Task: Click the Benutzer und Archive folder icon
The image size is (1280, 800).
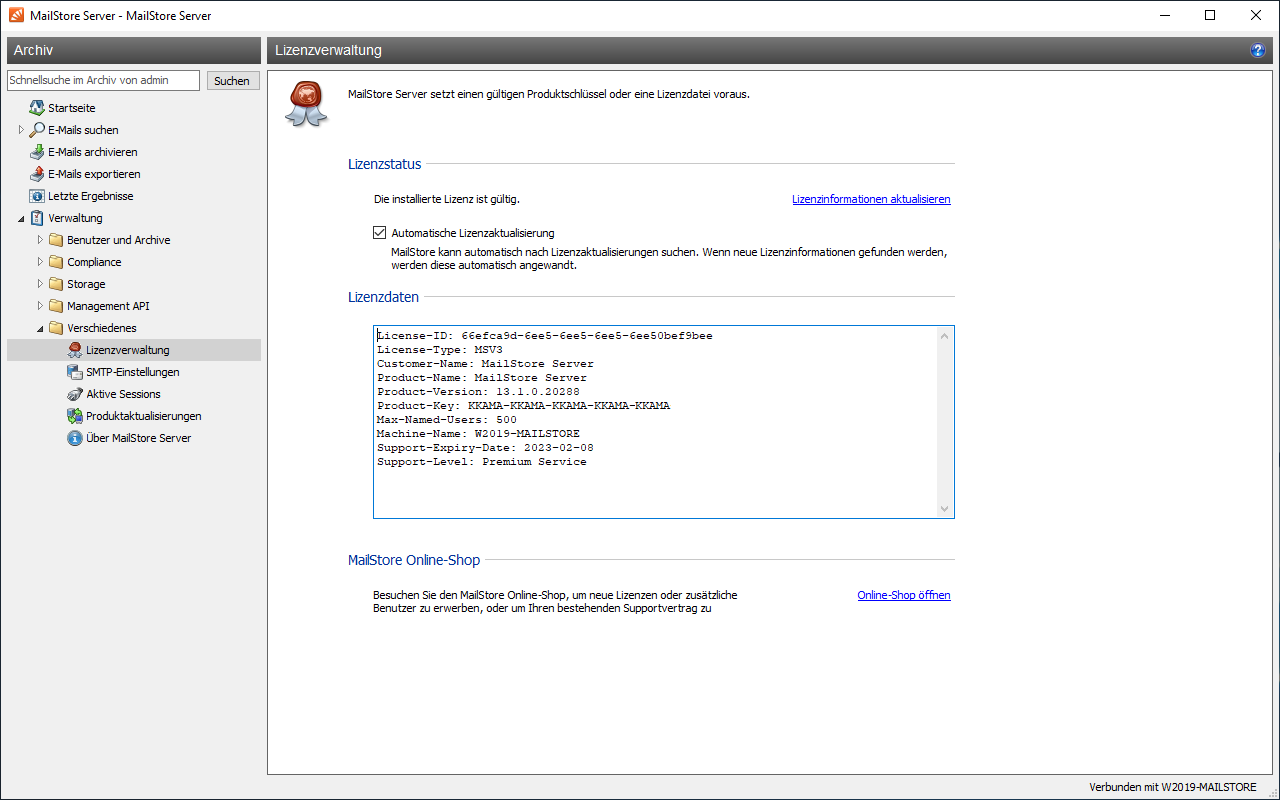Action: coord(56,240)
